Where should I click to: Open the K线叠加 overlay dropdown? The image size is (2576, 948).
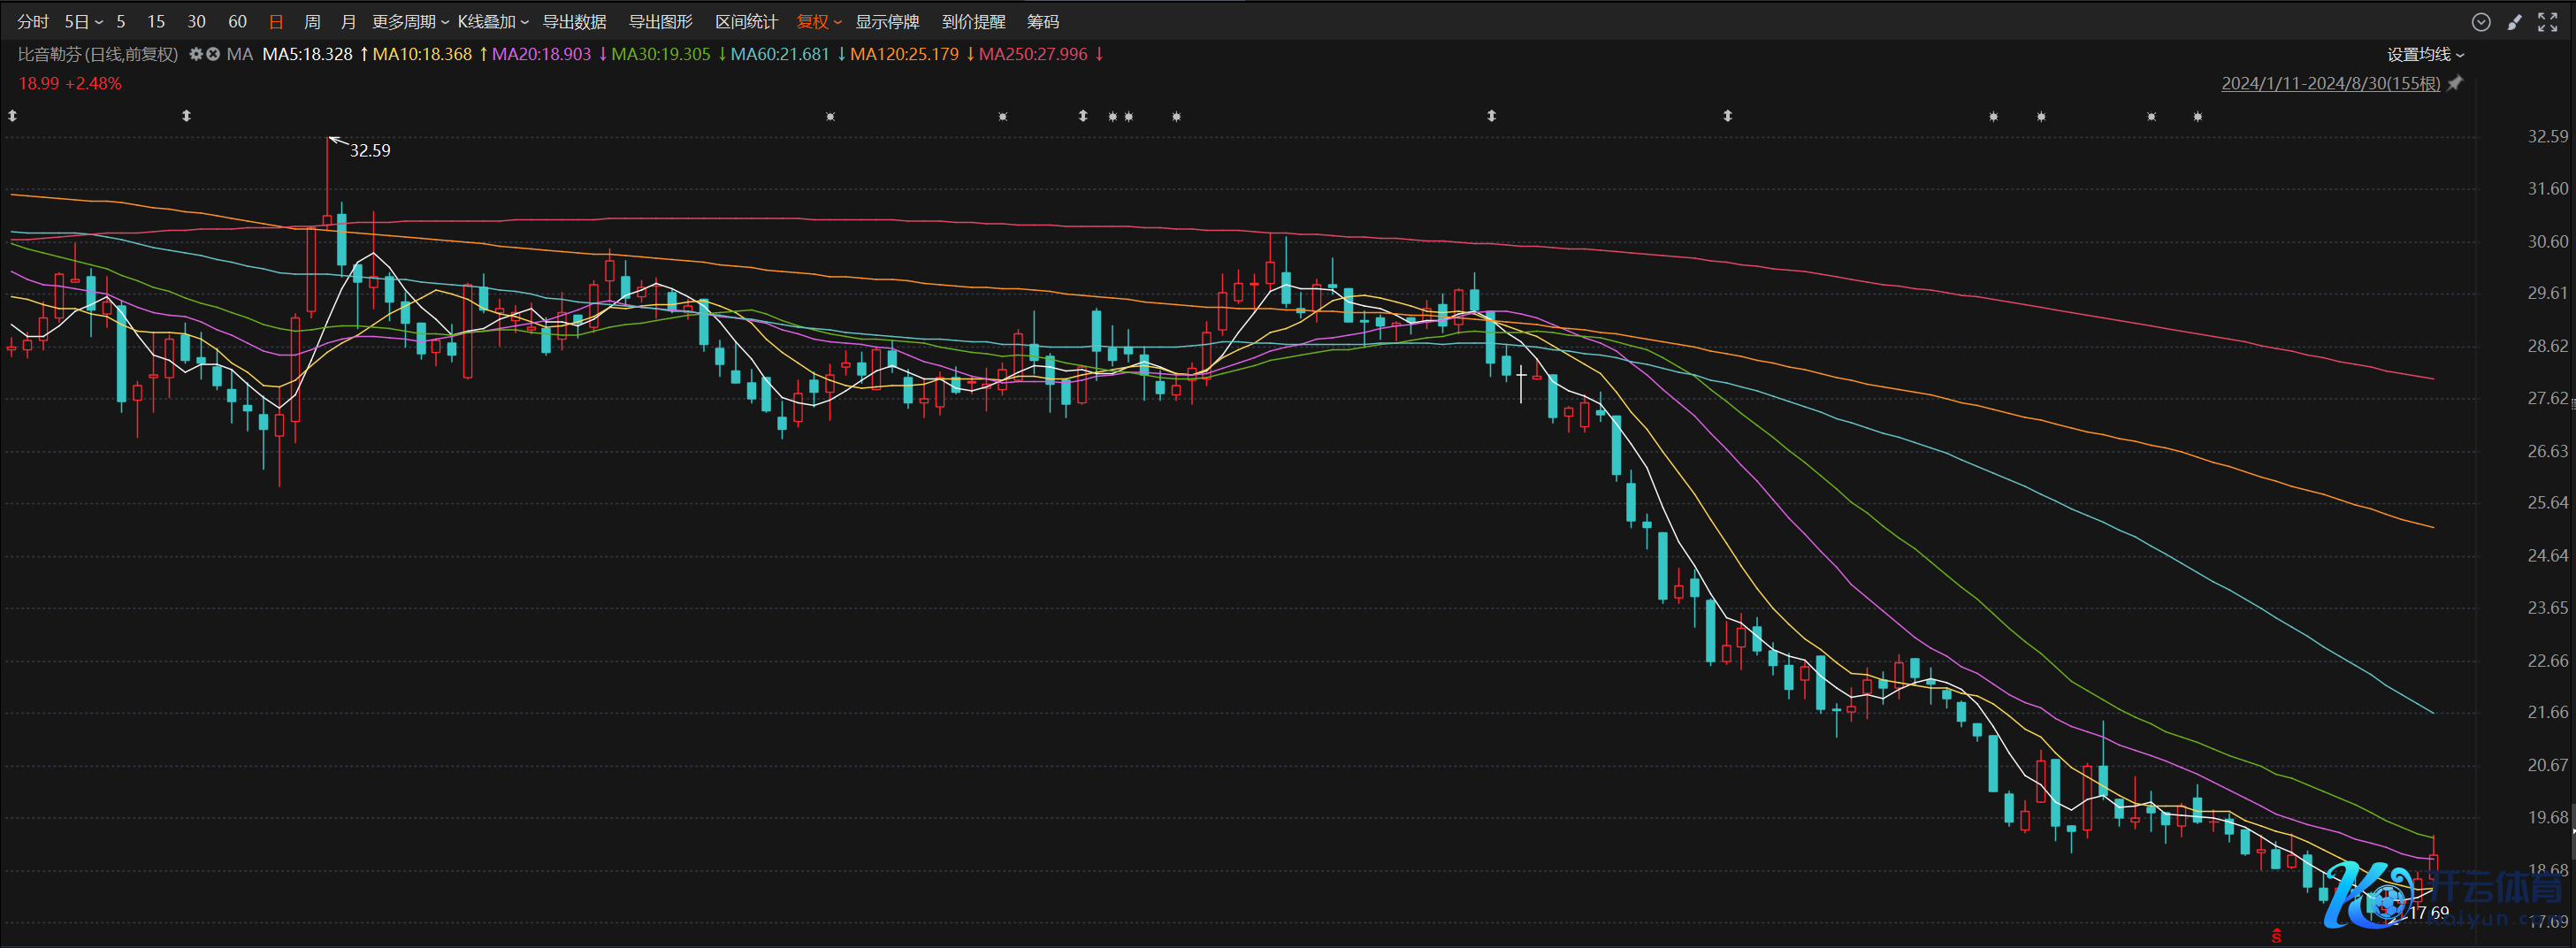pos(493,22)
